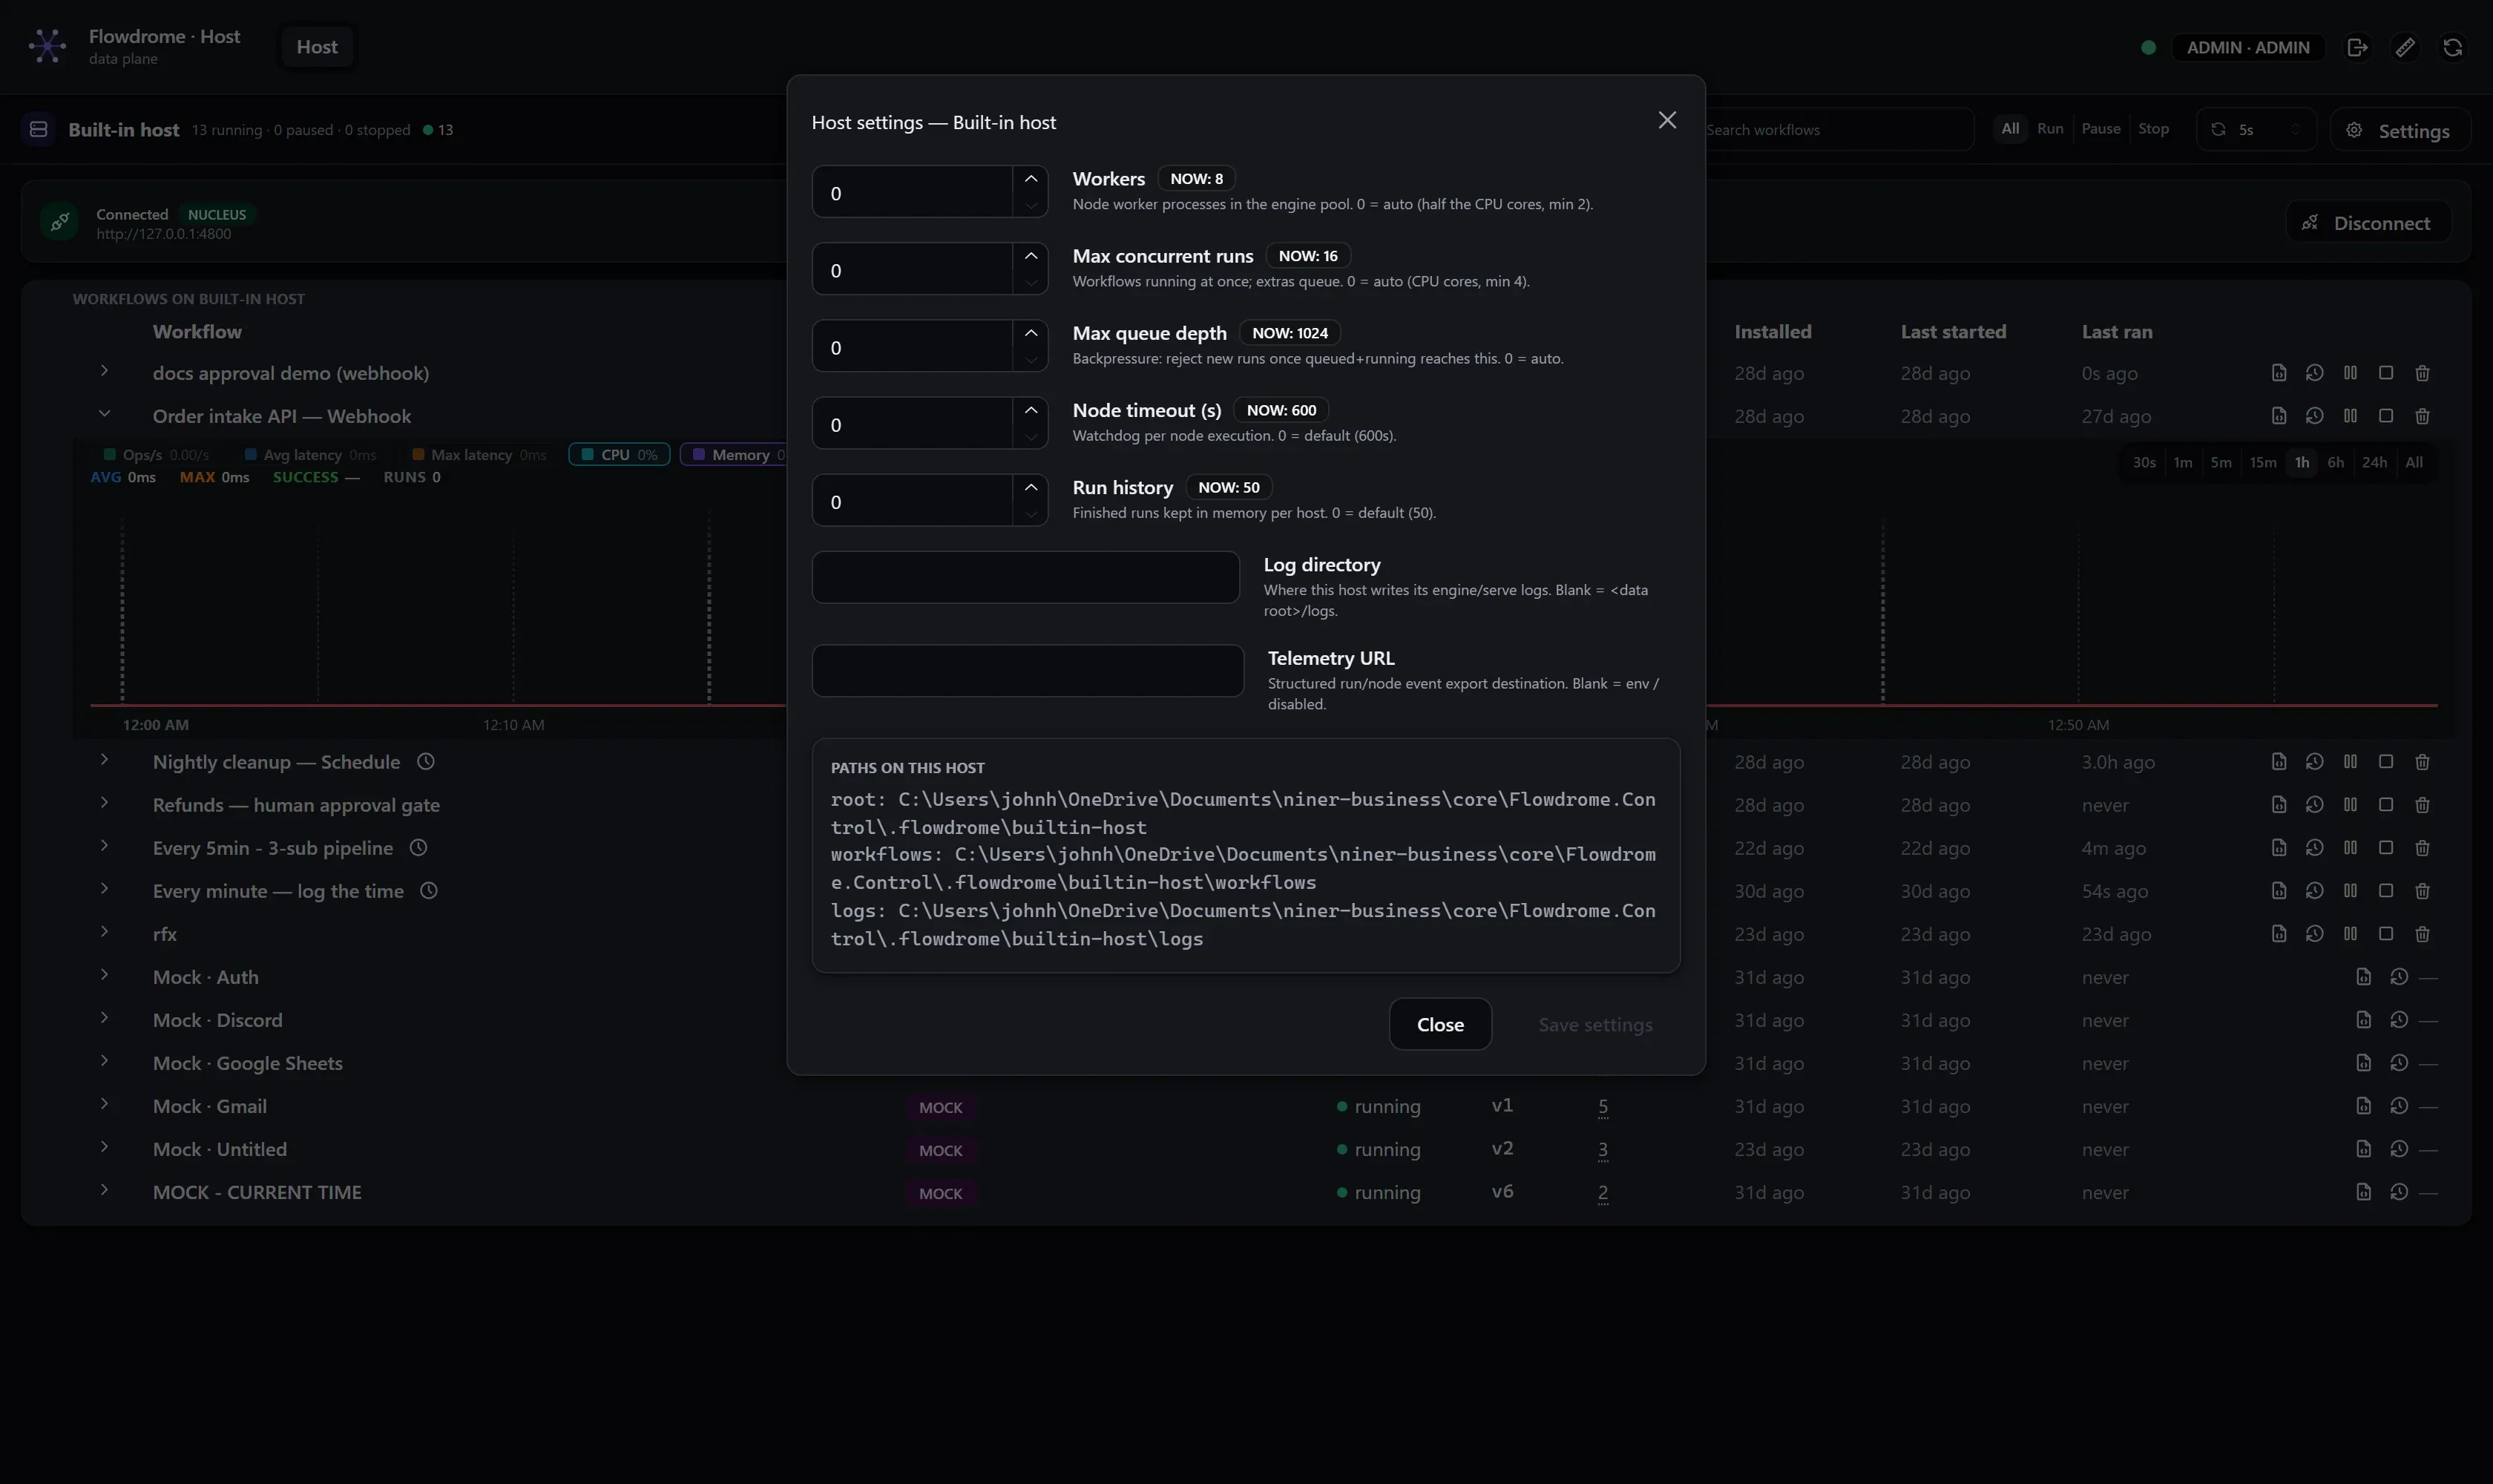
Task: Expand the Nightly cleanup — Schedule row
Action: tap(104, 760)
